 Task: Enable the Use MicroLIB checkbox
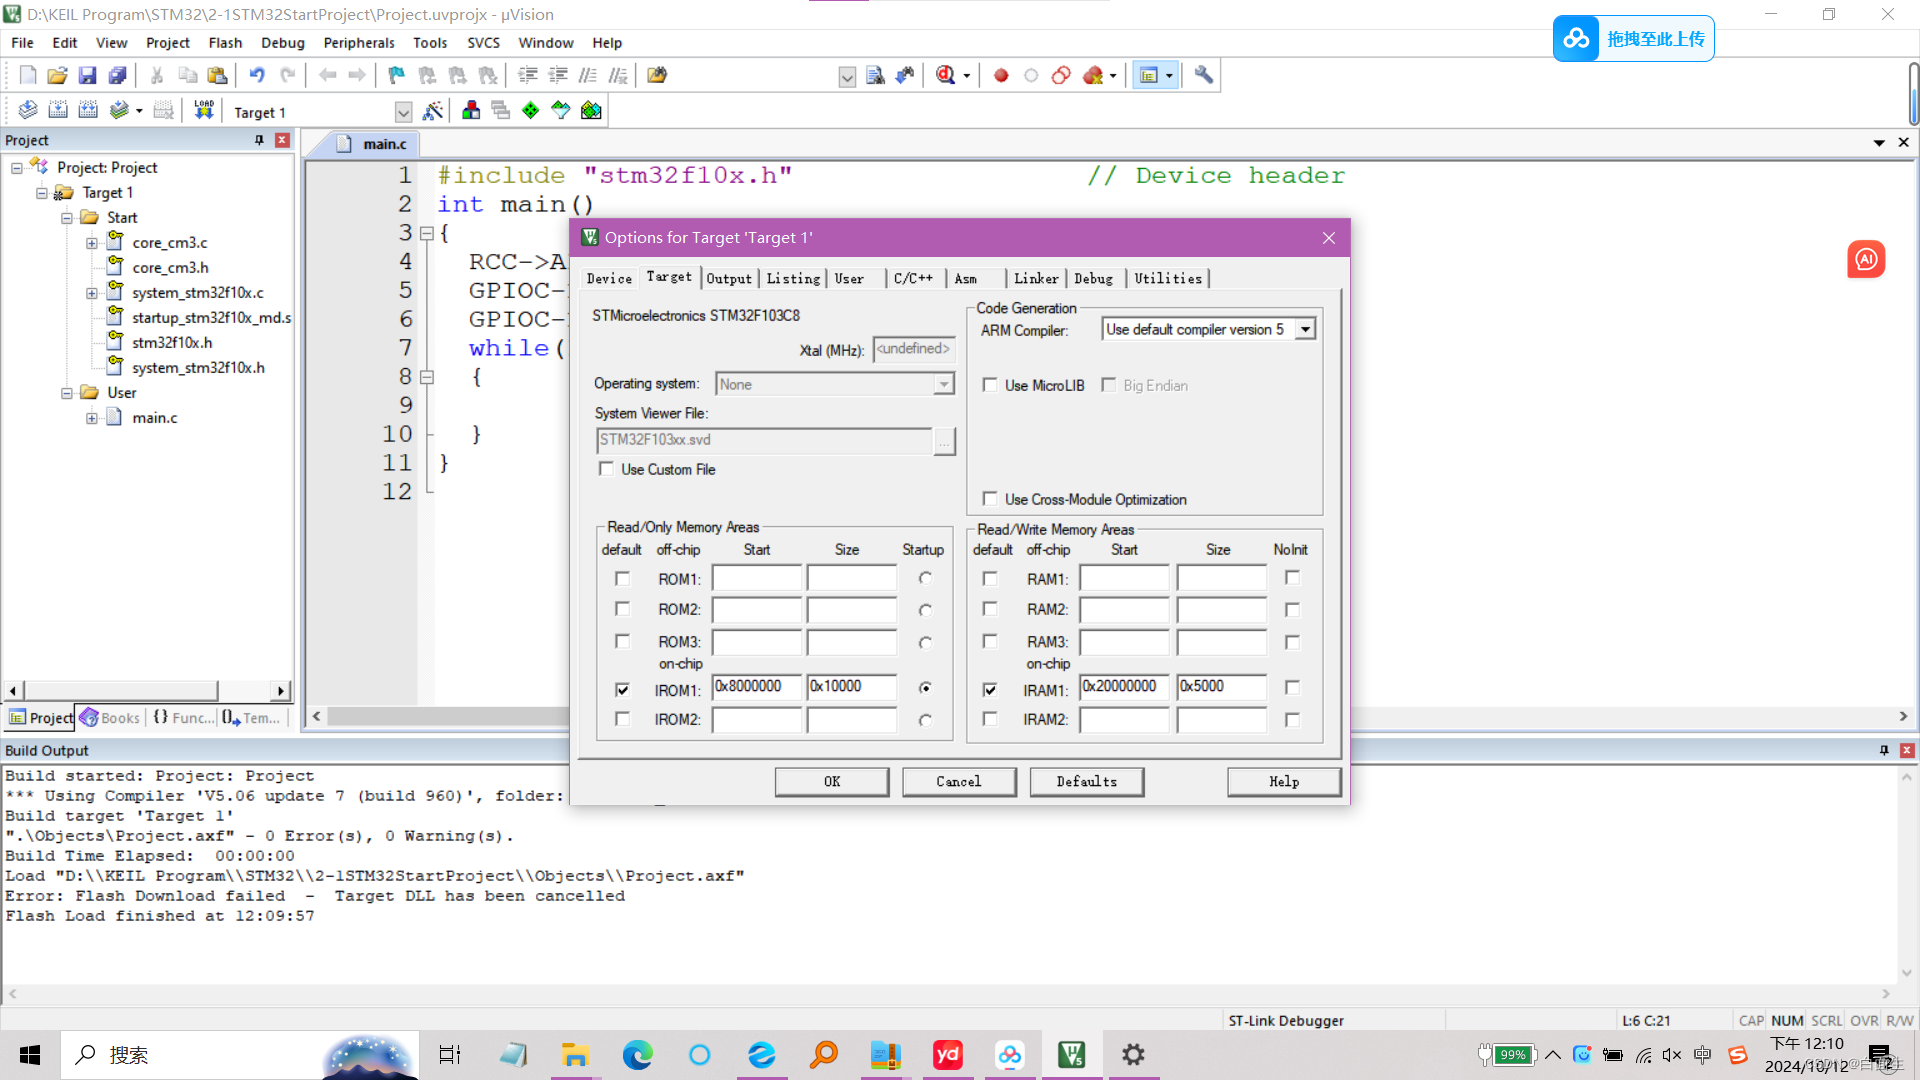pyautogui.click(x=990, y=385)
